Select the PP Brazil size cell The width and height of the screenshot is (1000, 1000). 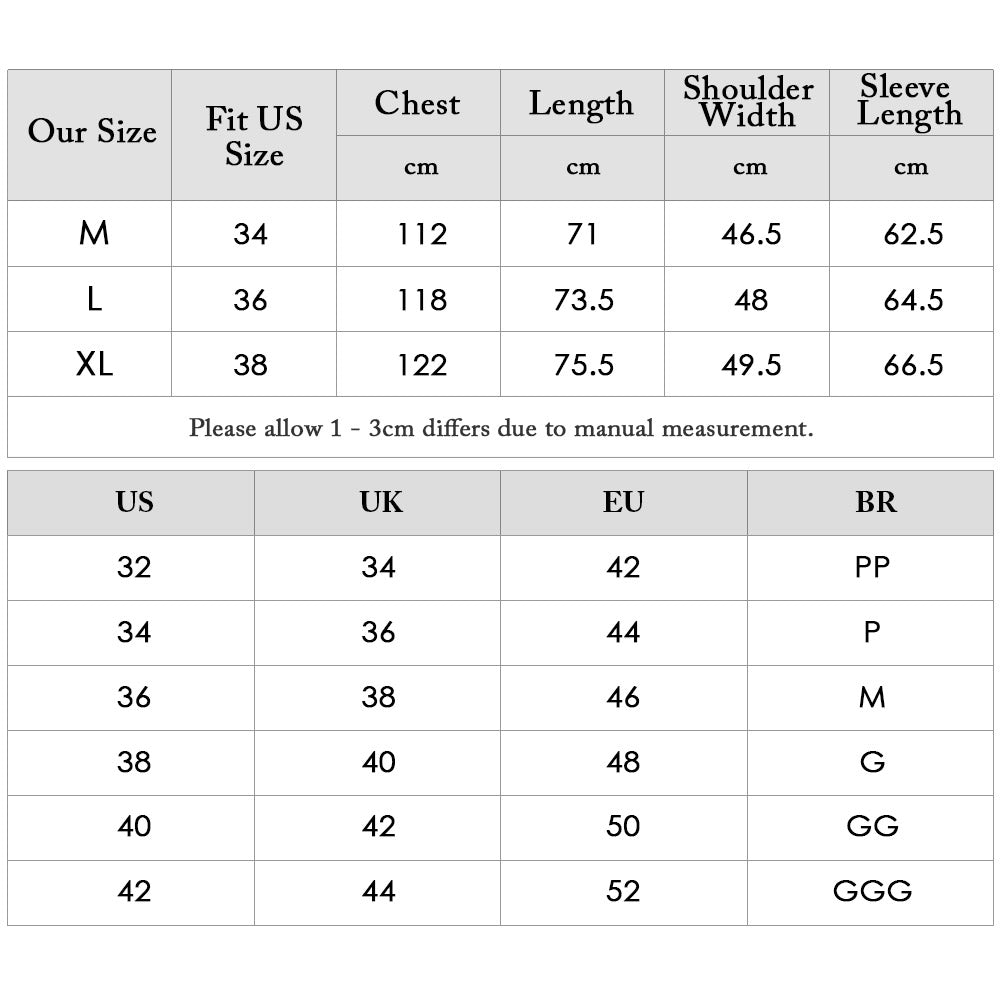point(872,568)
